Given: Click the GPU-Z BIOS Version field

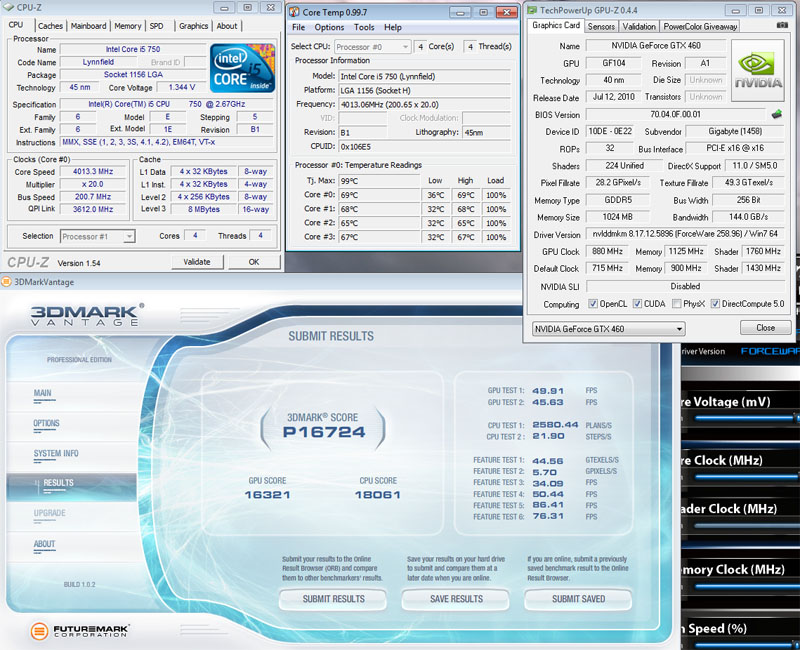Looking at the screenshot, I should (x=676, y=114).
